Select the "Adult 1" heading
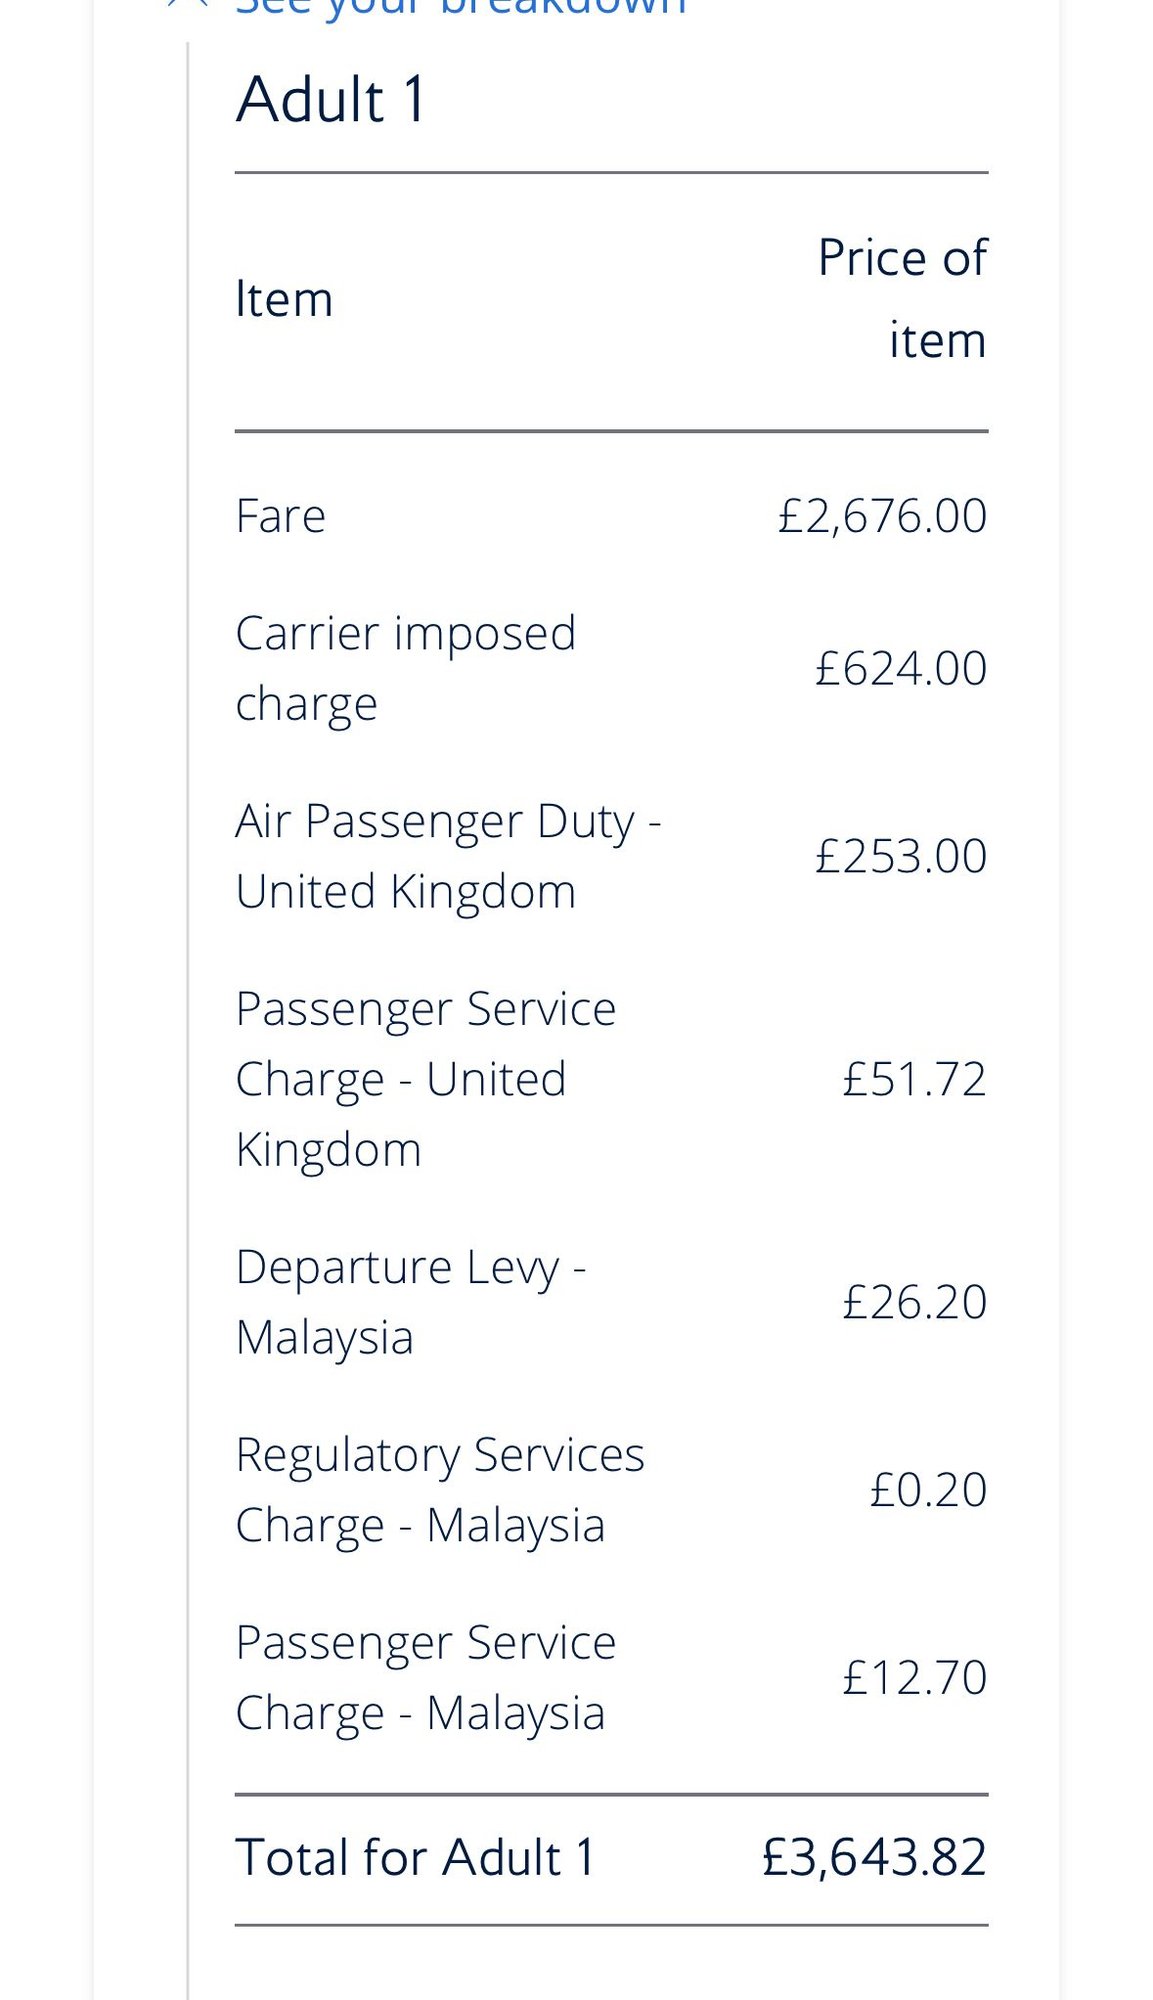 (x=331, y=100)
